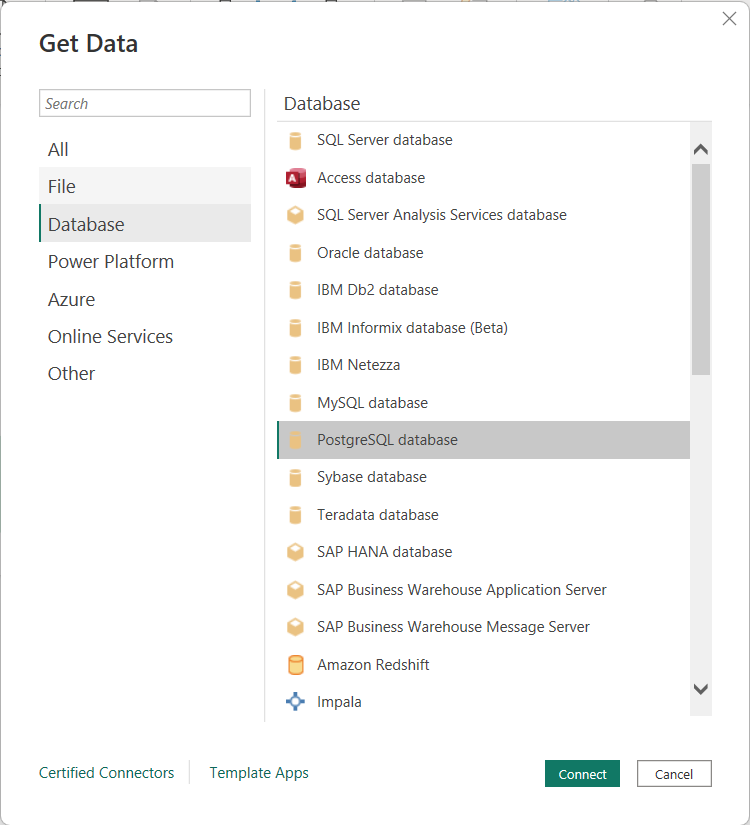Click the SAP HANA database cube icon

click(x=295, y=552)
